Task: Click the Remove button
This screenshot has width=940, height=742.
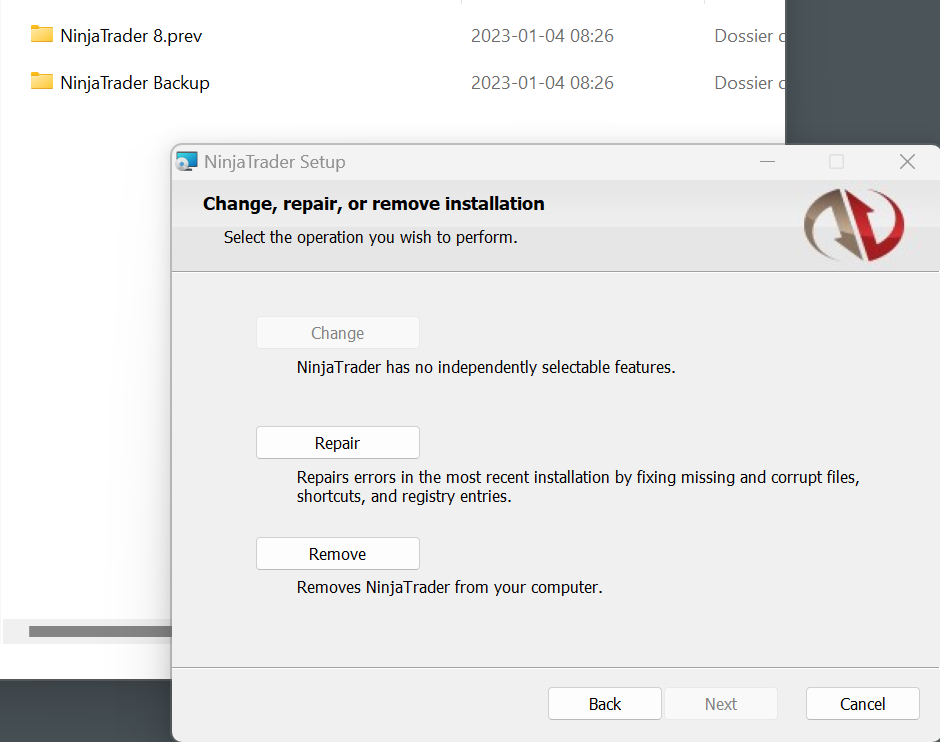Action: [x=338, y=553]
